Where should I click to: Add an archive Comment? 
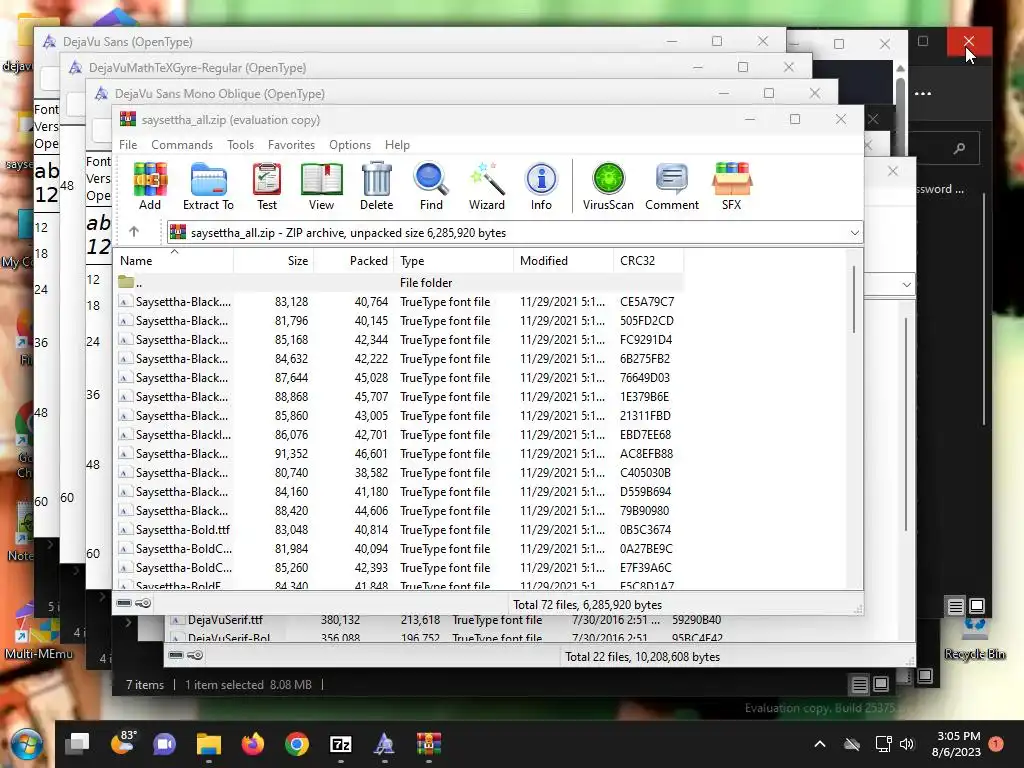pyautogui.click(x=672, y=186)
